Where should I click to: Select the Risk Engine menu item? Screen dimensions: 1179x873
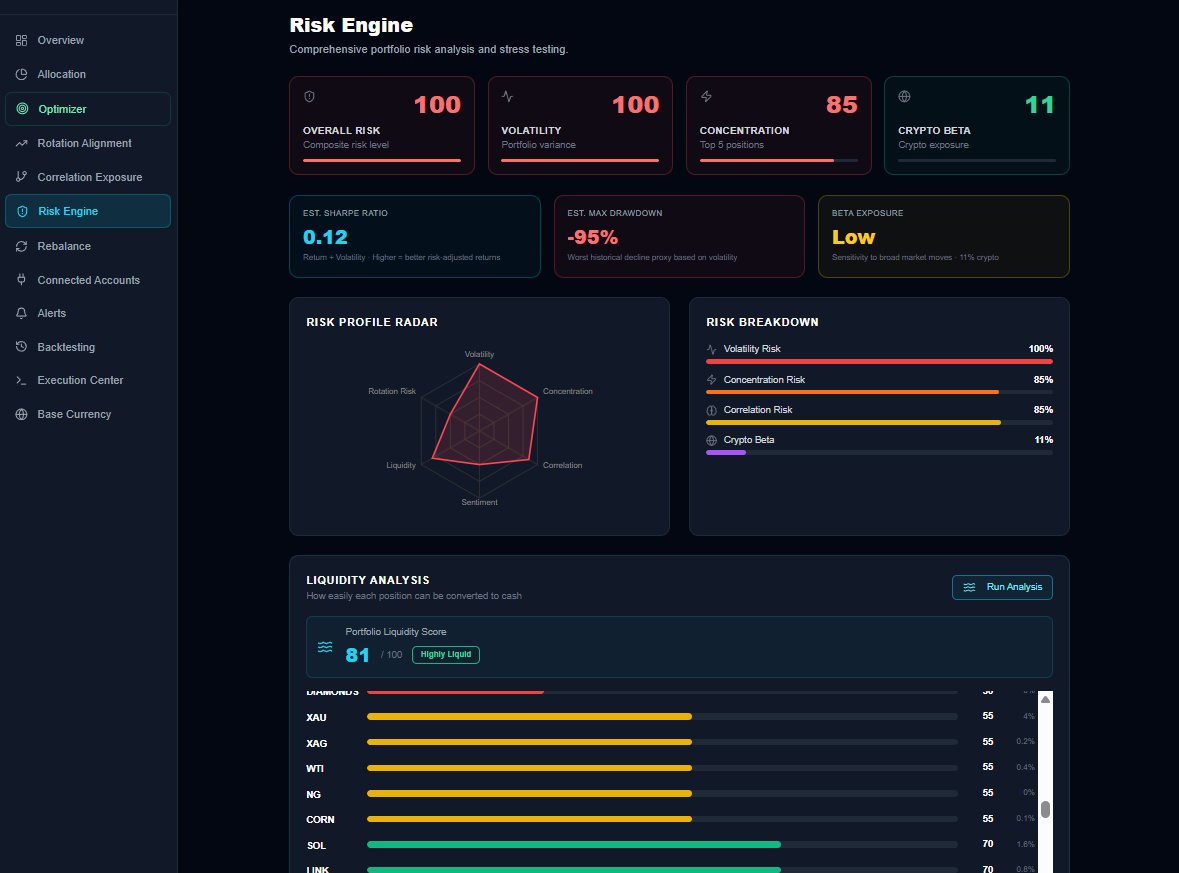tap(88, 211)
